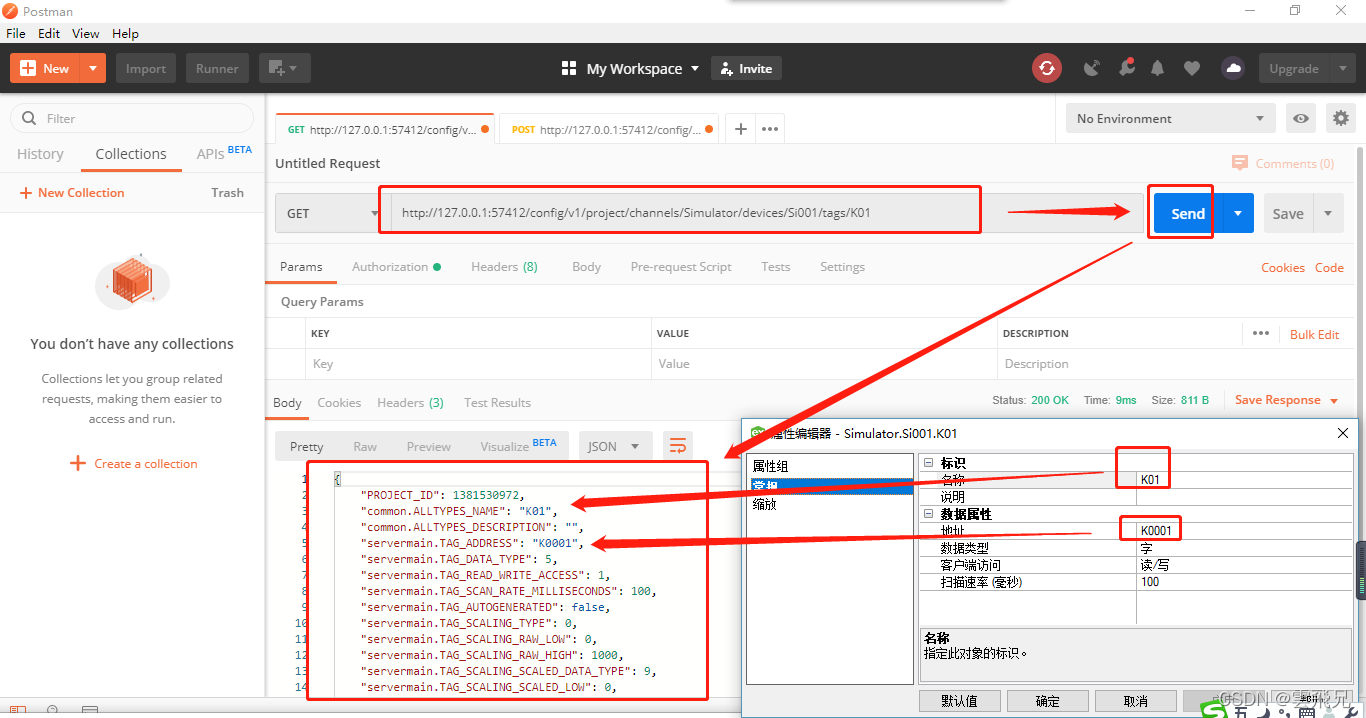Open the Pre-request Script tab
The height and width of the screenshot is (718, 1366).
point(681,267)
